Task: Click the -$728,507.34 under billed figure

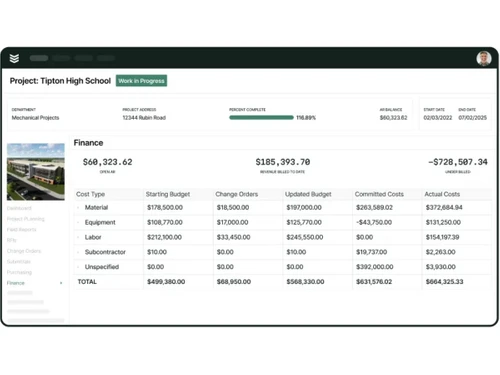Action: [458, 162]
